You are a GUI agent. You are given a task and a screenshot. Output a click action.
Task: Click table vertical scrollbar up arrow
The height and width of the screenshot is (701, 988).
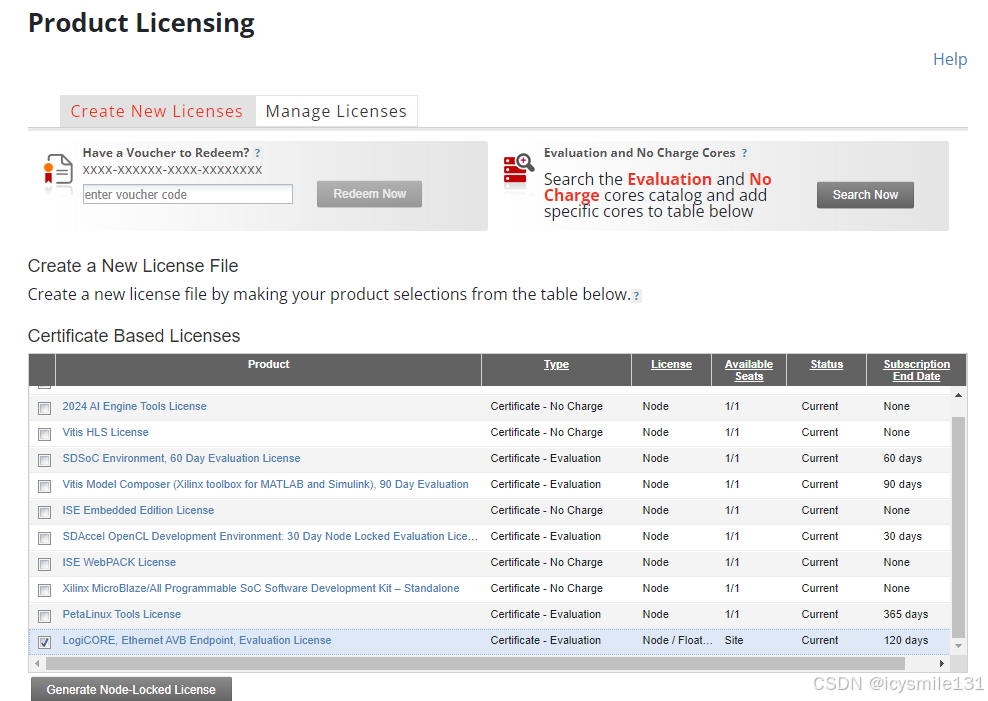coord(958,395)
